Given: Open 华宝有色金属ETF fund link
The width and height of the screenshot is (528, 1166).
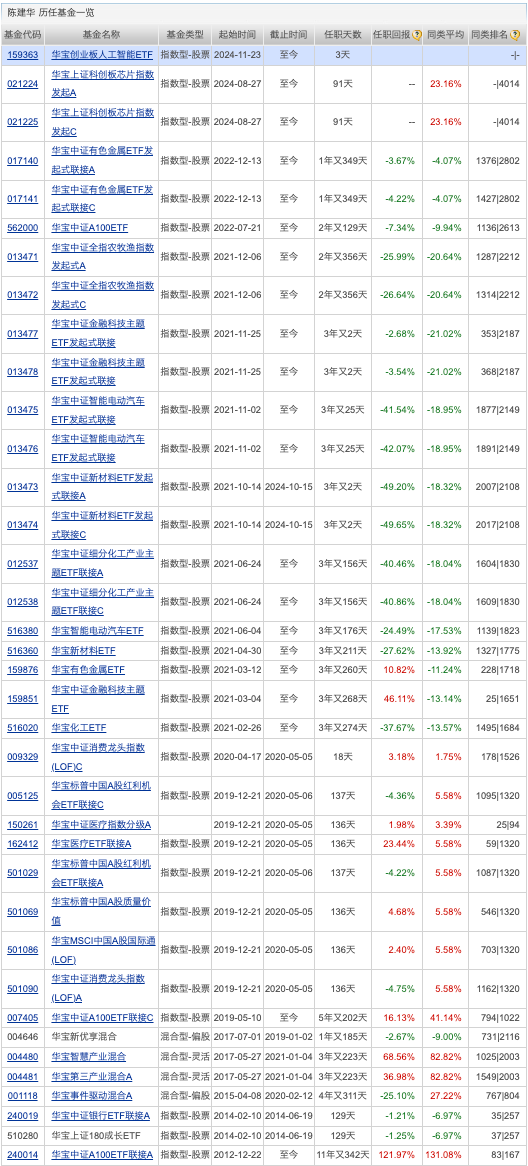Looking at the screenshot, I should click(x=88, y=669).
